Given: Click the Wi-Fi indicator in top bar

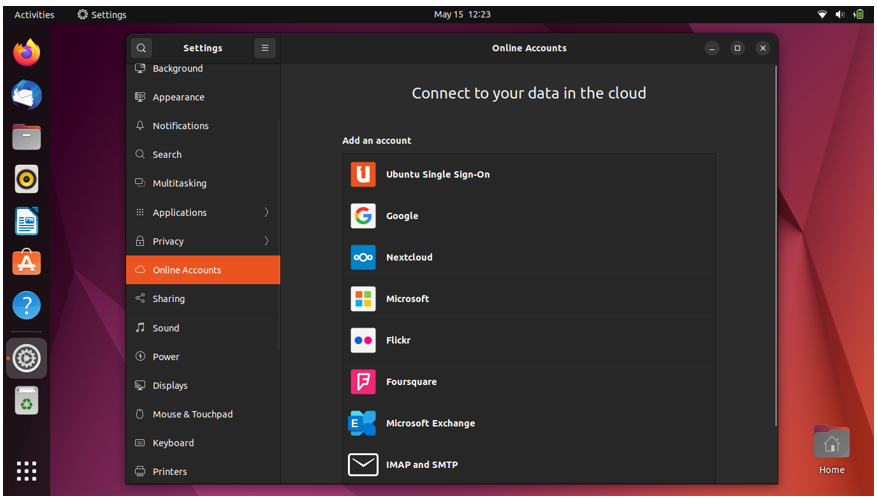Looking at the screenshot, I should [x=822, y=15].
